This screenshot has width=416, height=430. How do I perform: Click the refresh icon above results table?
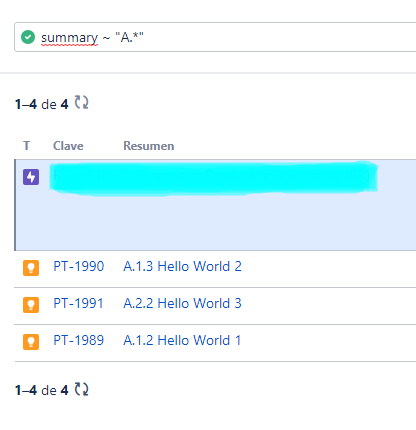[x=81, y=102]
